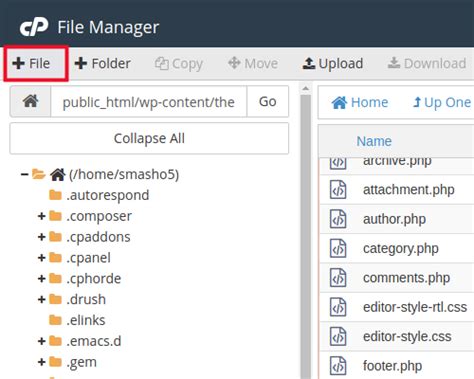Screen dimensions: 474x379
Task: Focus the public_html path input field
Action: tap(149, 102)
